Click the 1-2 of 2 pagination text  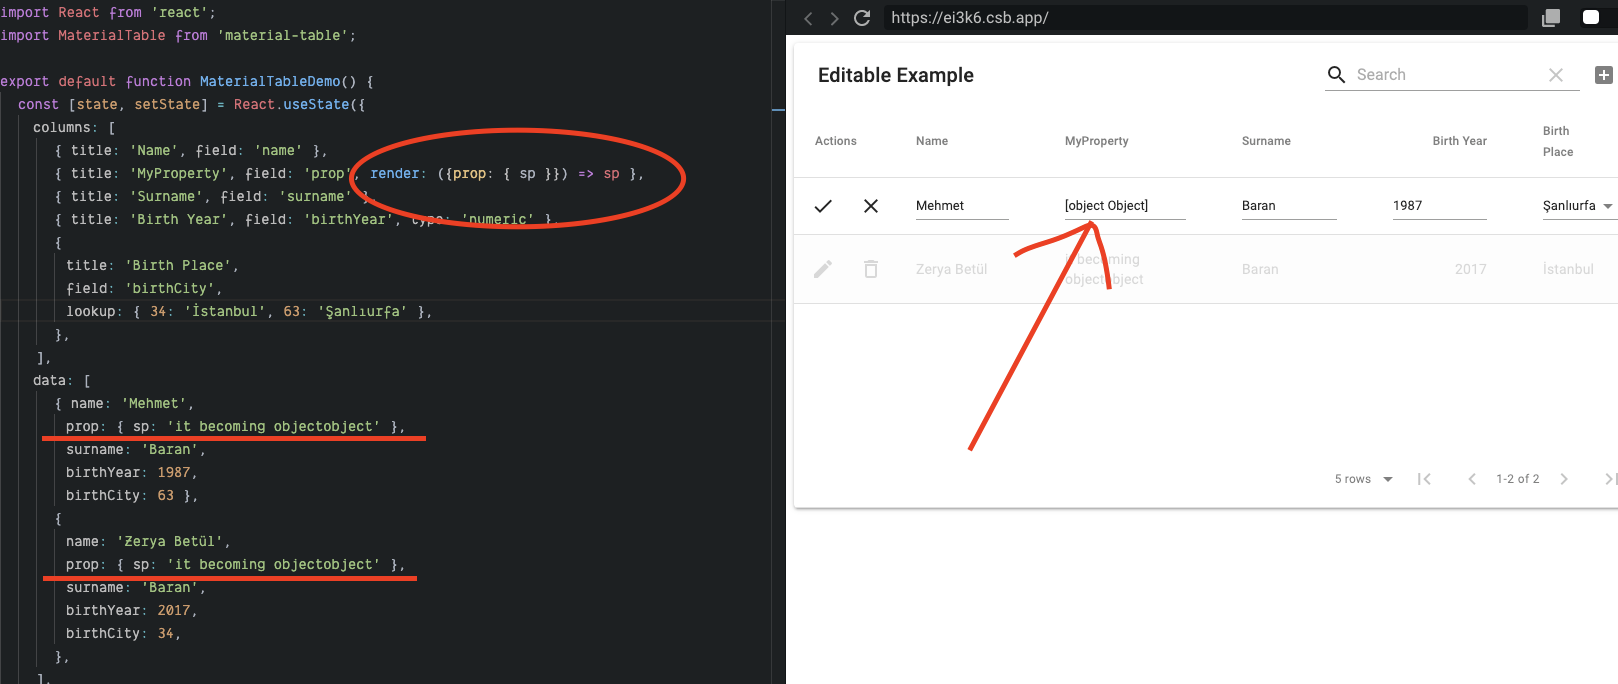pyautogui.click(x=1518, y=479)
